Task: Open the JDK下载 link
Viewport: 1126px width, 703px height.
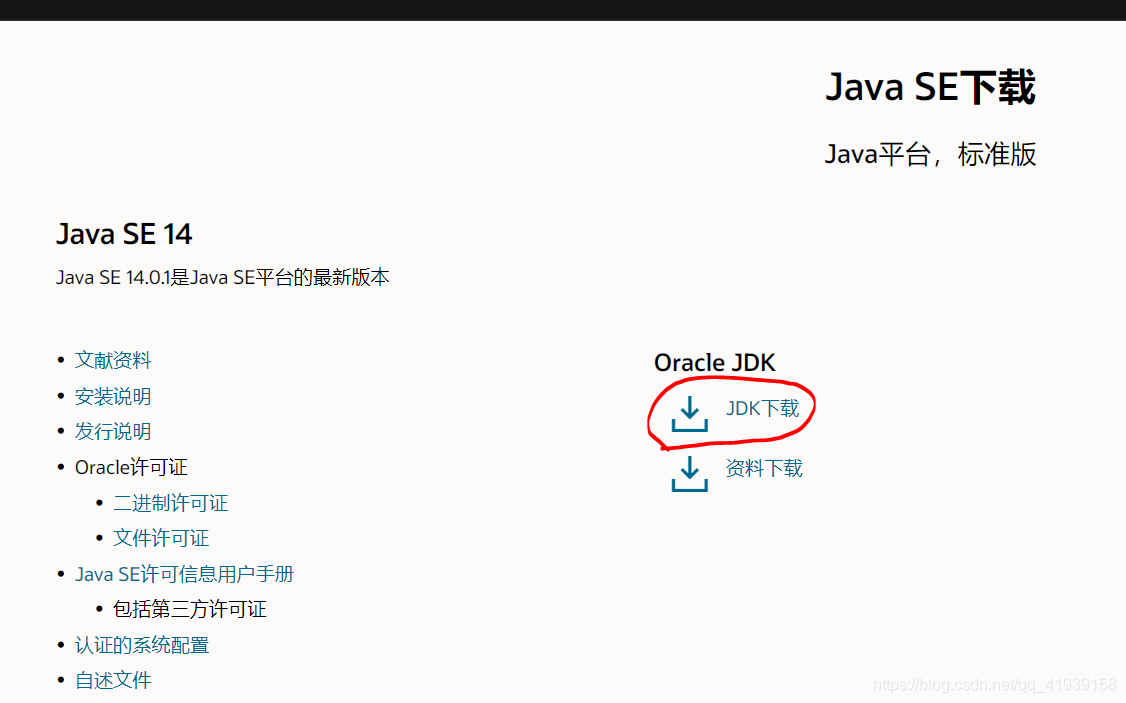Action: [763, 409]
